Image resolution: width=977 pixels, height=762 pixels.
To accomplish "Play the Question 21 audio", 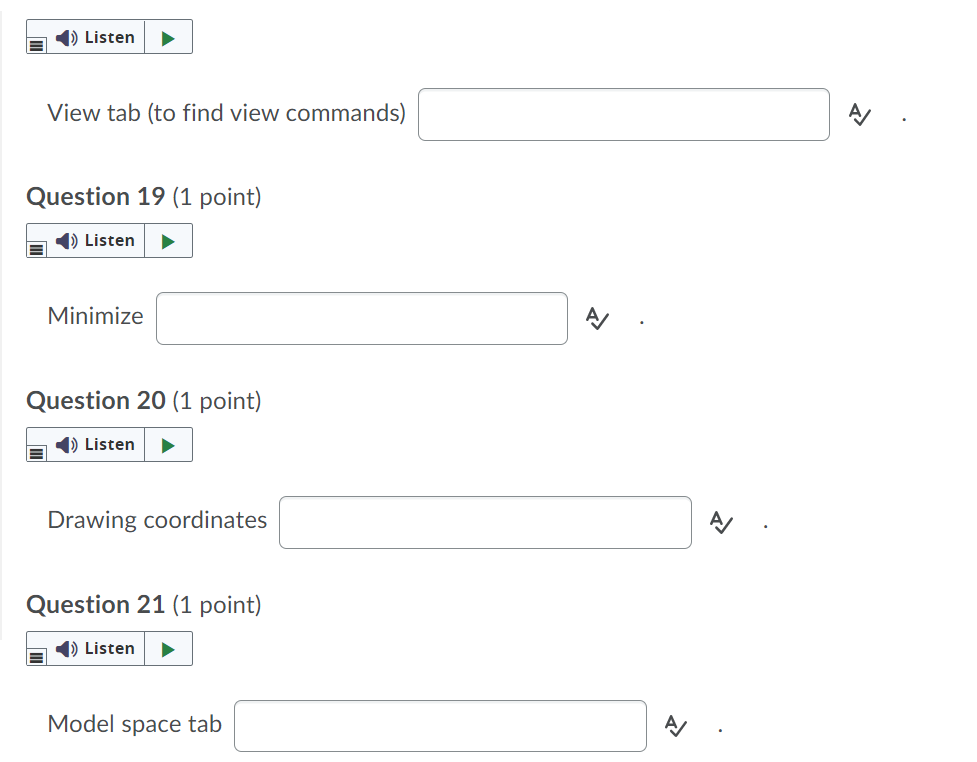I will pos(170,648).
